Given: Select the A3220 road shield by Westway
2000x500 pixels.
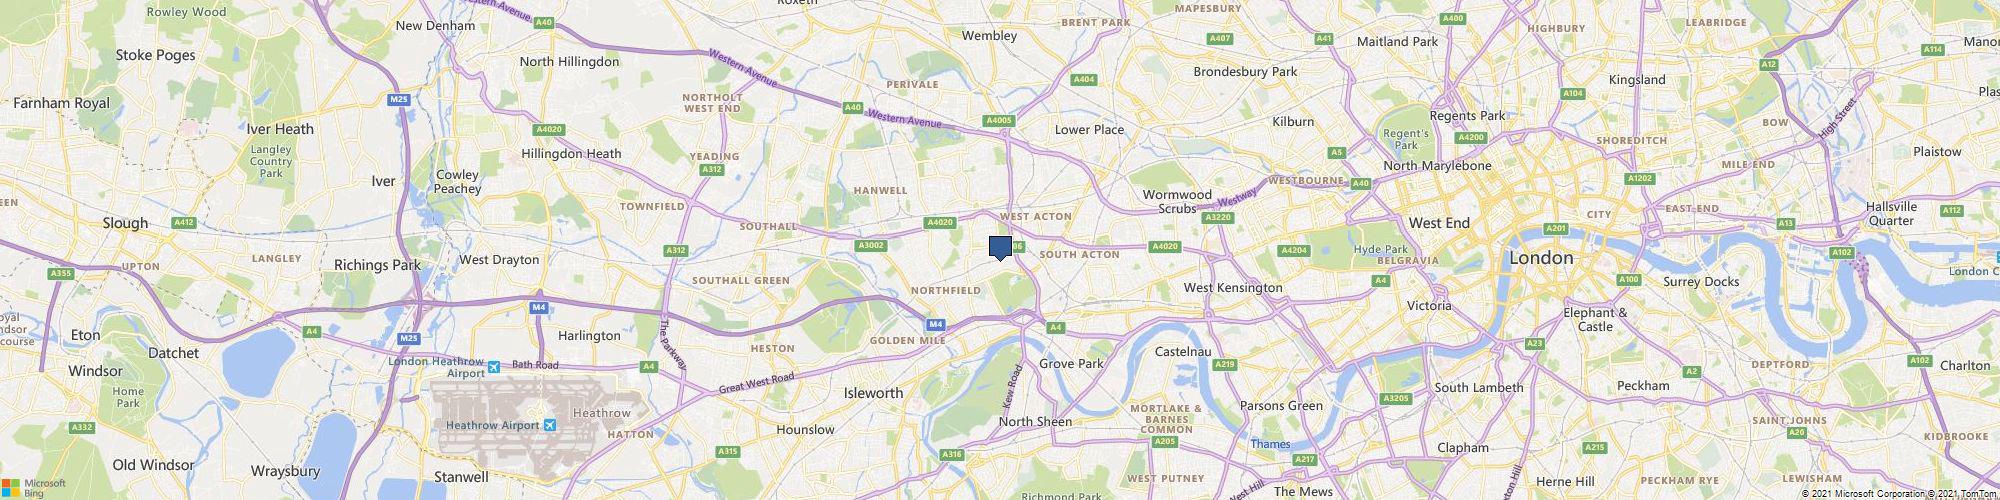Looking at the screenshot, I should point(1217,217).
